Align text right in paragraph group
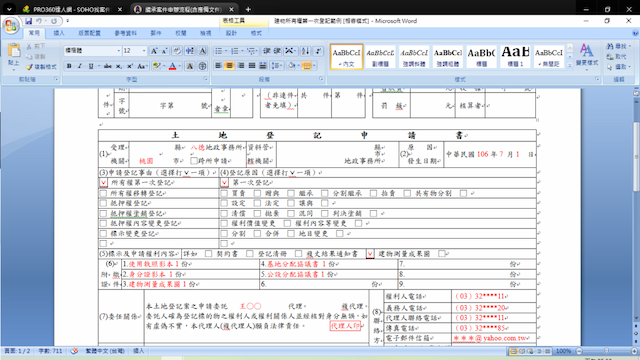This screenshot has height=360, width=640. [241, 65]
